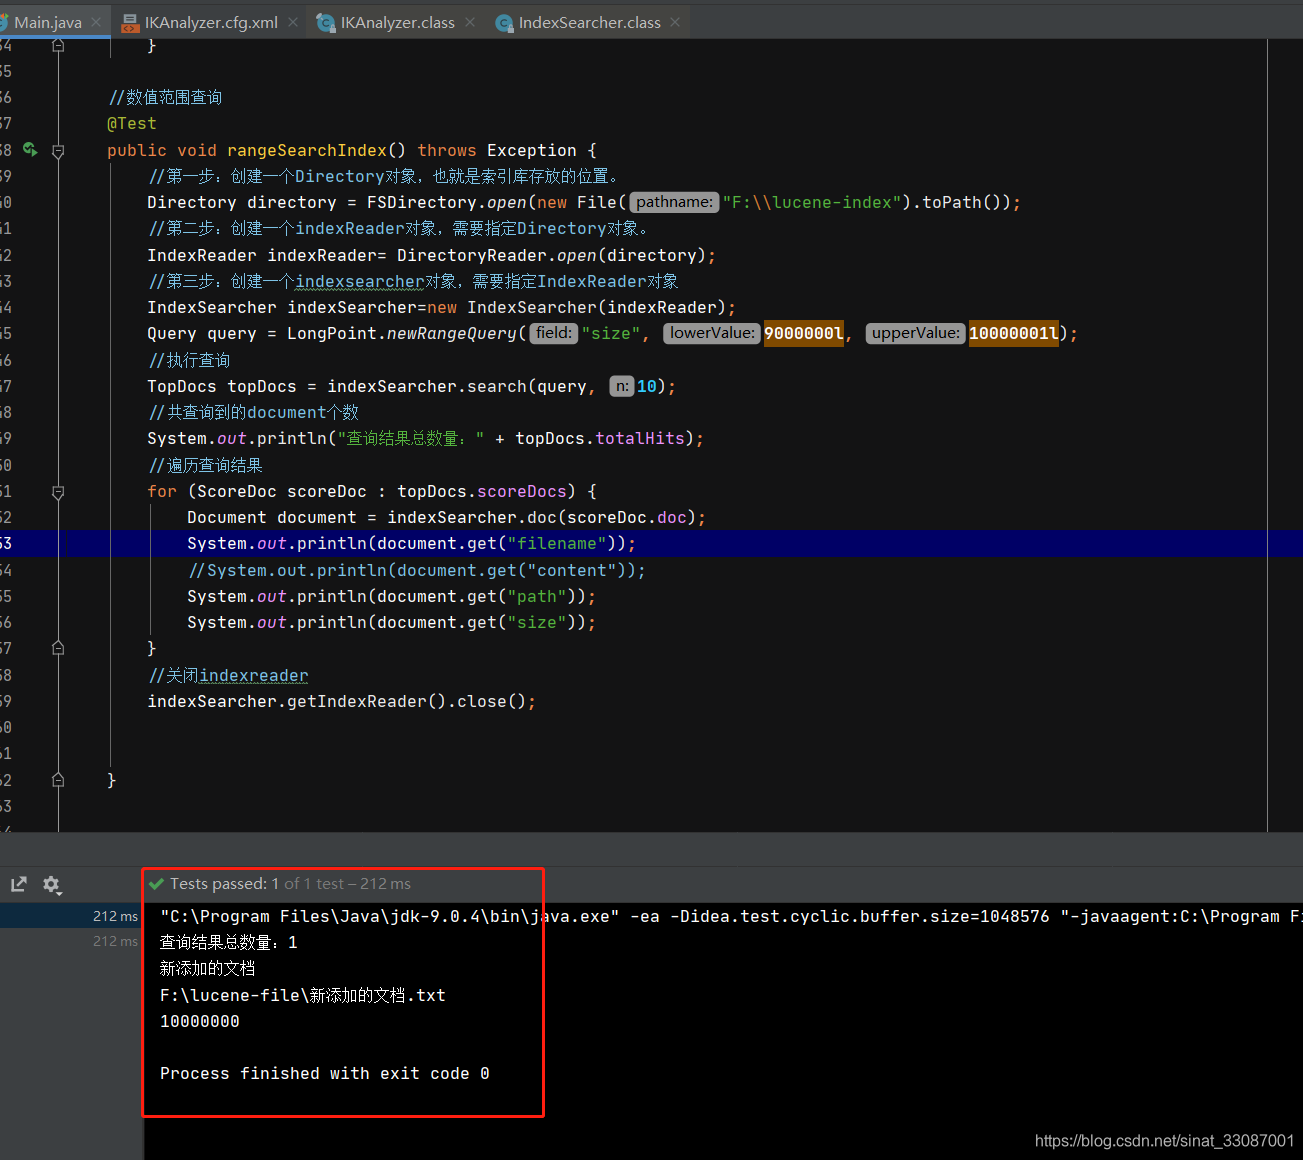Click the newRangeQuery method call

coord(451,334)
